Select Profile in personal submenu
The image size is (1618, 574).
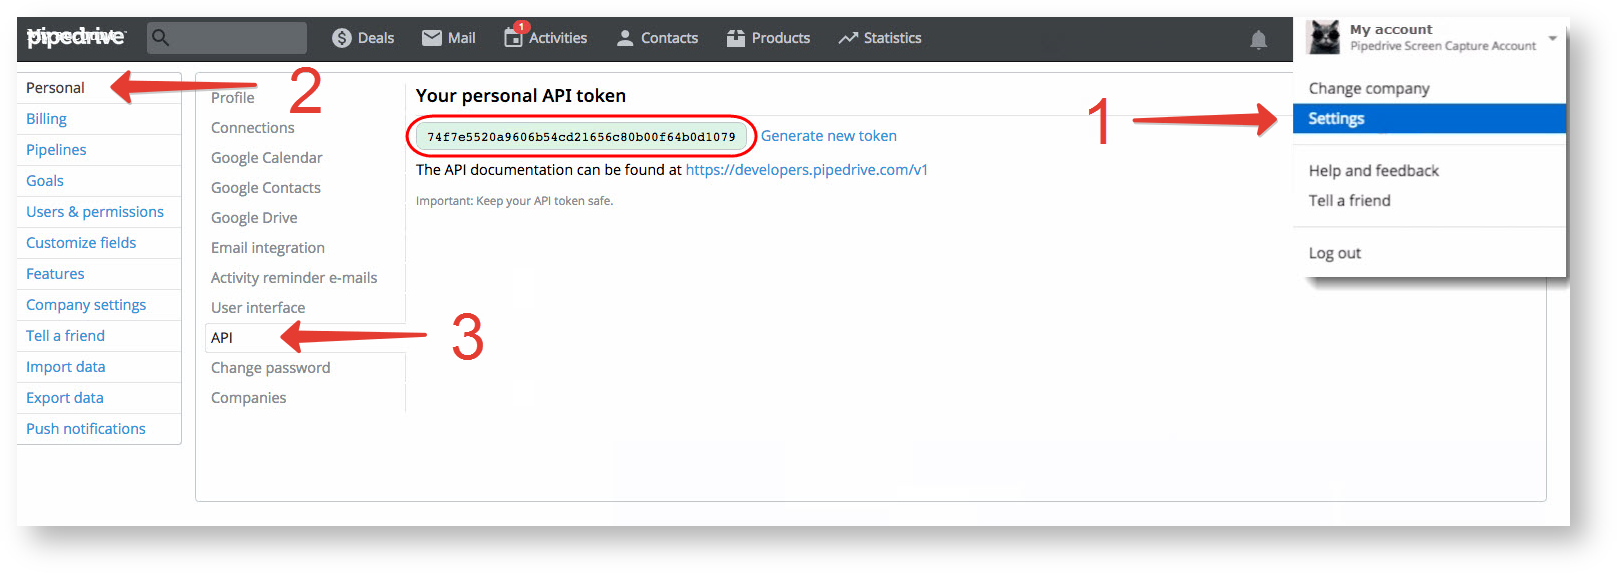233,98
